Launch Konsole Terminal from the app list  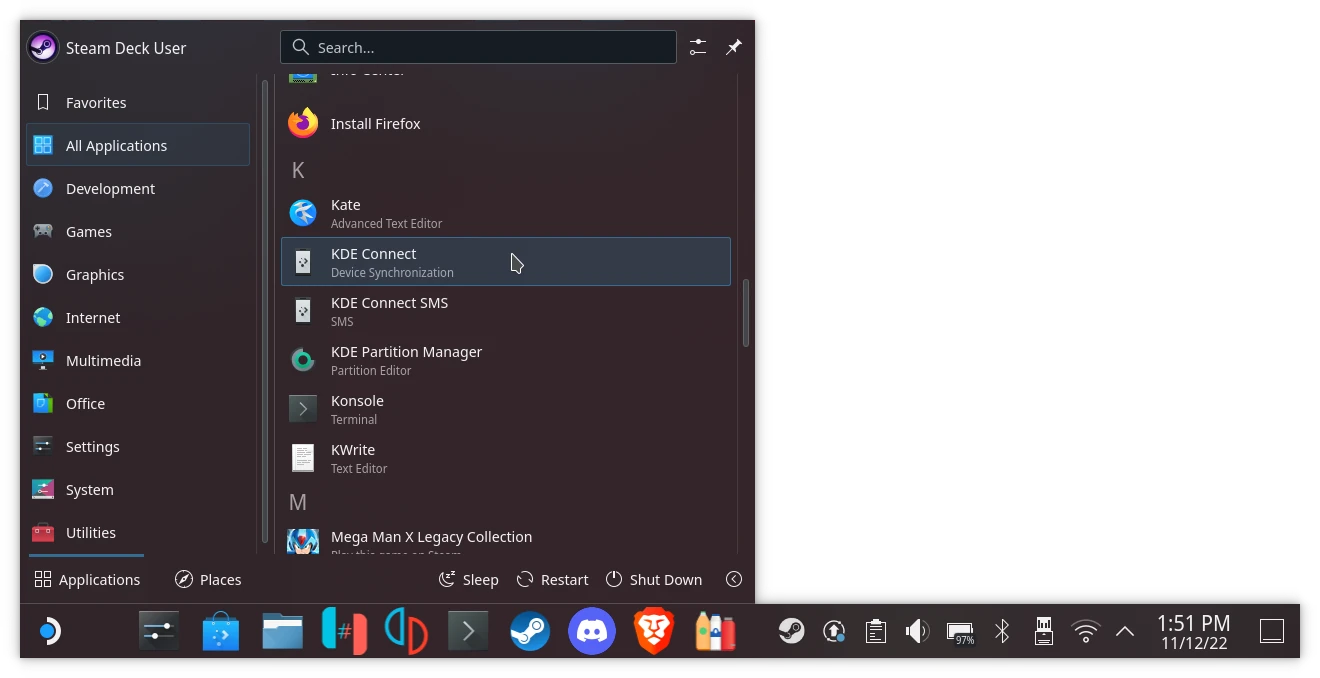[x=506, y=408]
